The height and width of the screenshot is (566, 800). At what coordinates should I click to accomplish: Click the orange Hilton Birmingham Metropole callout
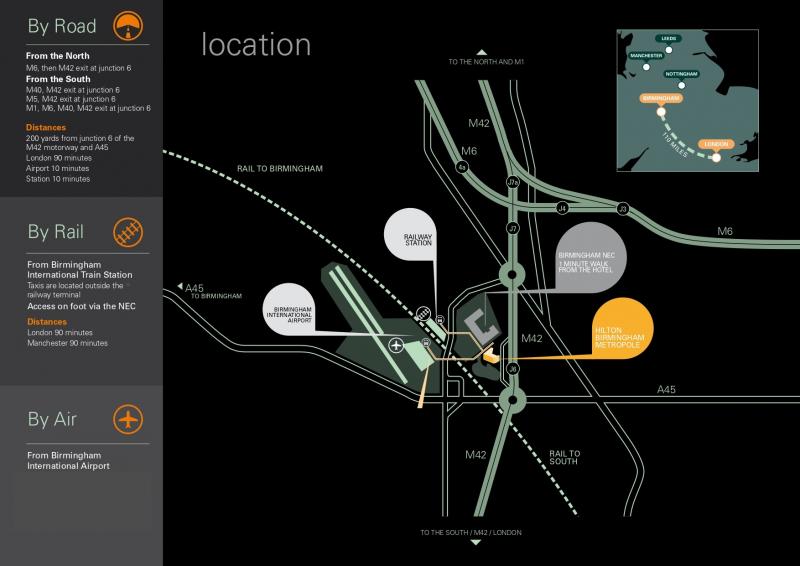(622, 329)
